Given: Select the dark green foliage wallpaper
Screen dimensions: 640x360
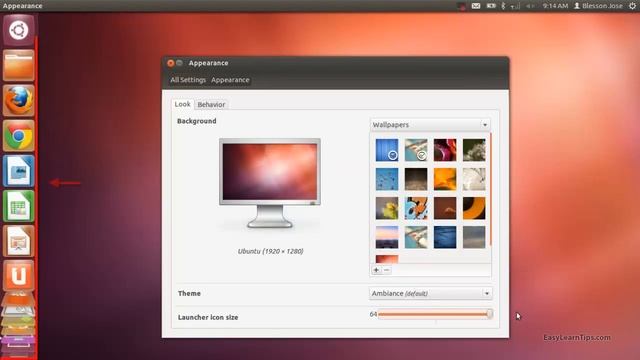Looking at the screenshot, I should (474, 150).
